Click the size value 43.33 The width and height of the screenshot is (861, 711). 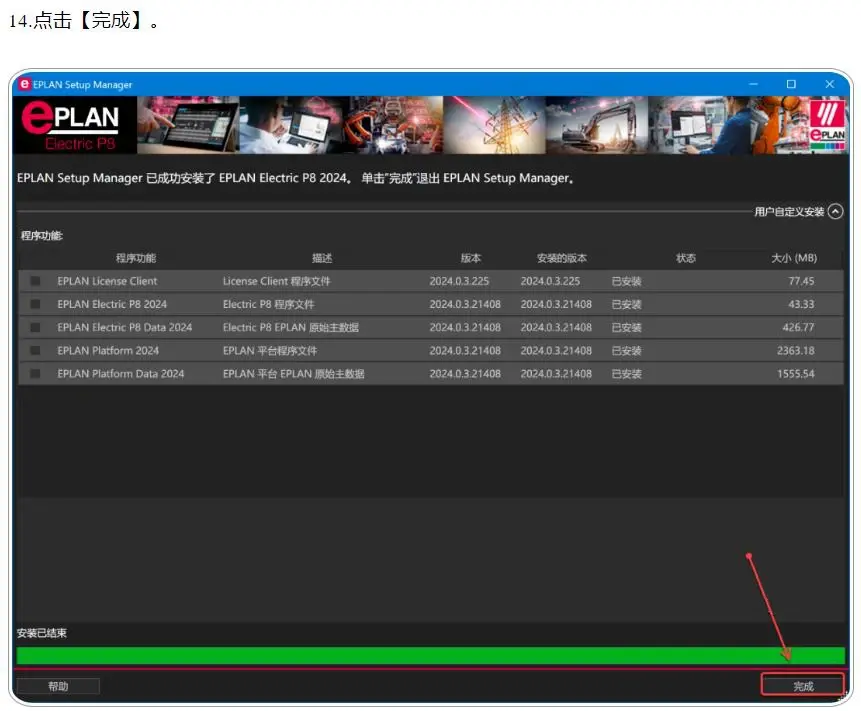pos(801,304)
